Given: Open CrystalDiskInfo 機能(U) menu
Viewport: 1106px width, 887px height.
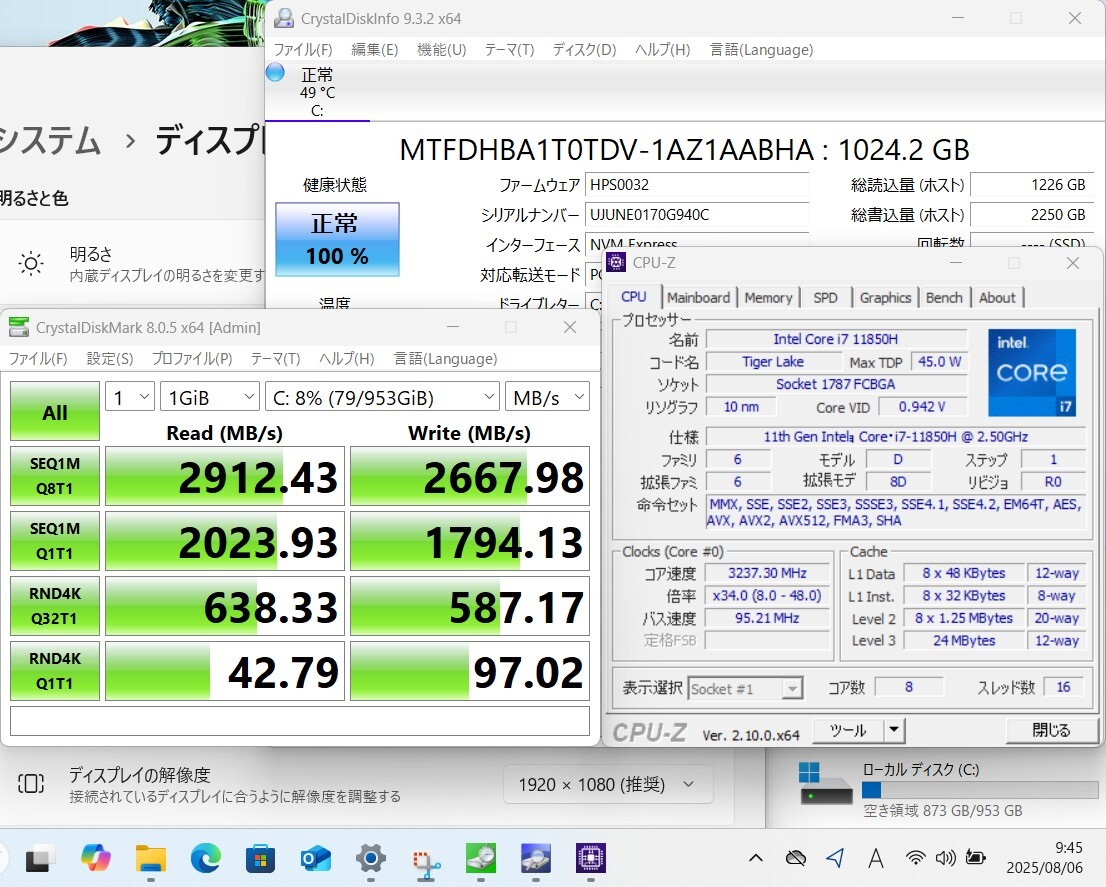Looking at the screenshot, I should pyautogui.click(x=442, y=50).
